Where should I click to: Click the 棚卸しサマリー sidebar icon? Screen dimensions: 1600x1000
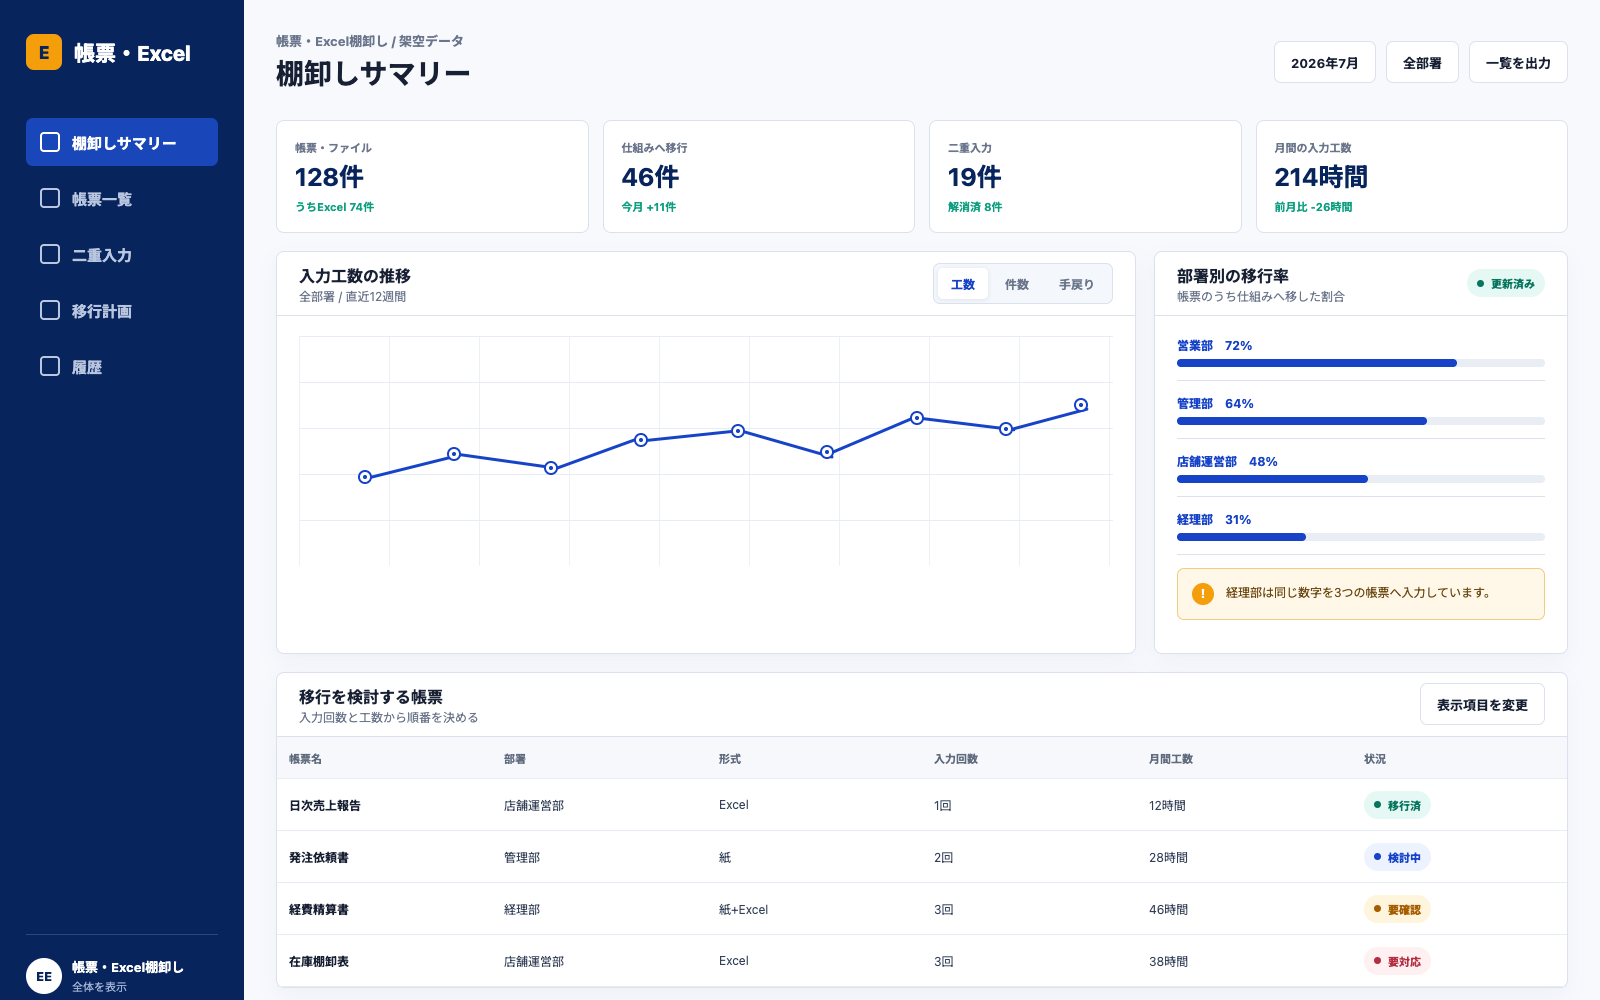tap(50, 142)
